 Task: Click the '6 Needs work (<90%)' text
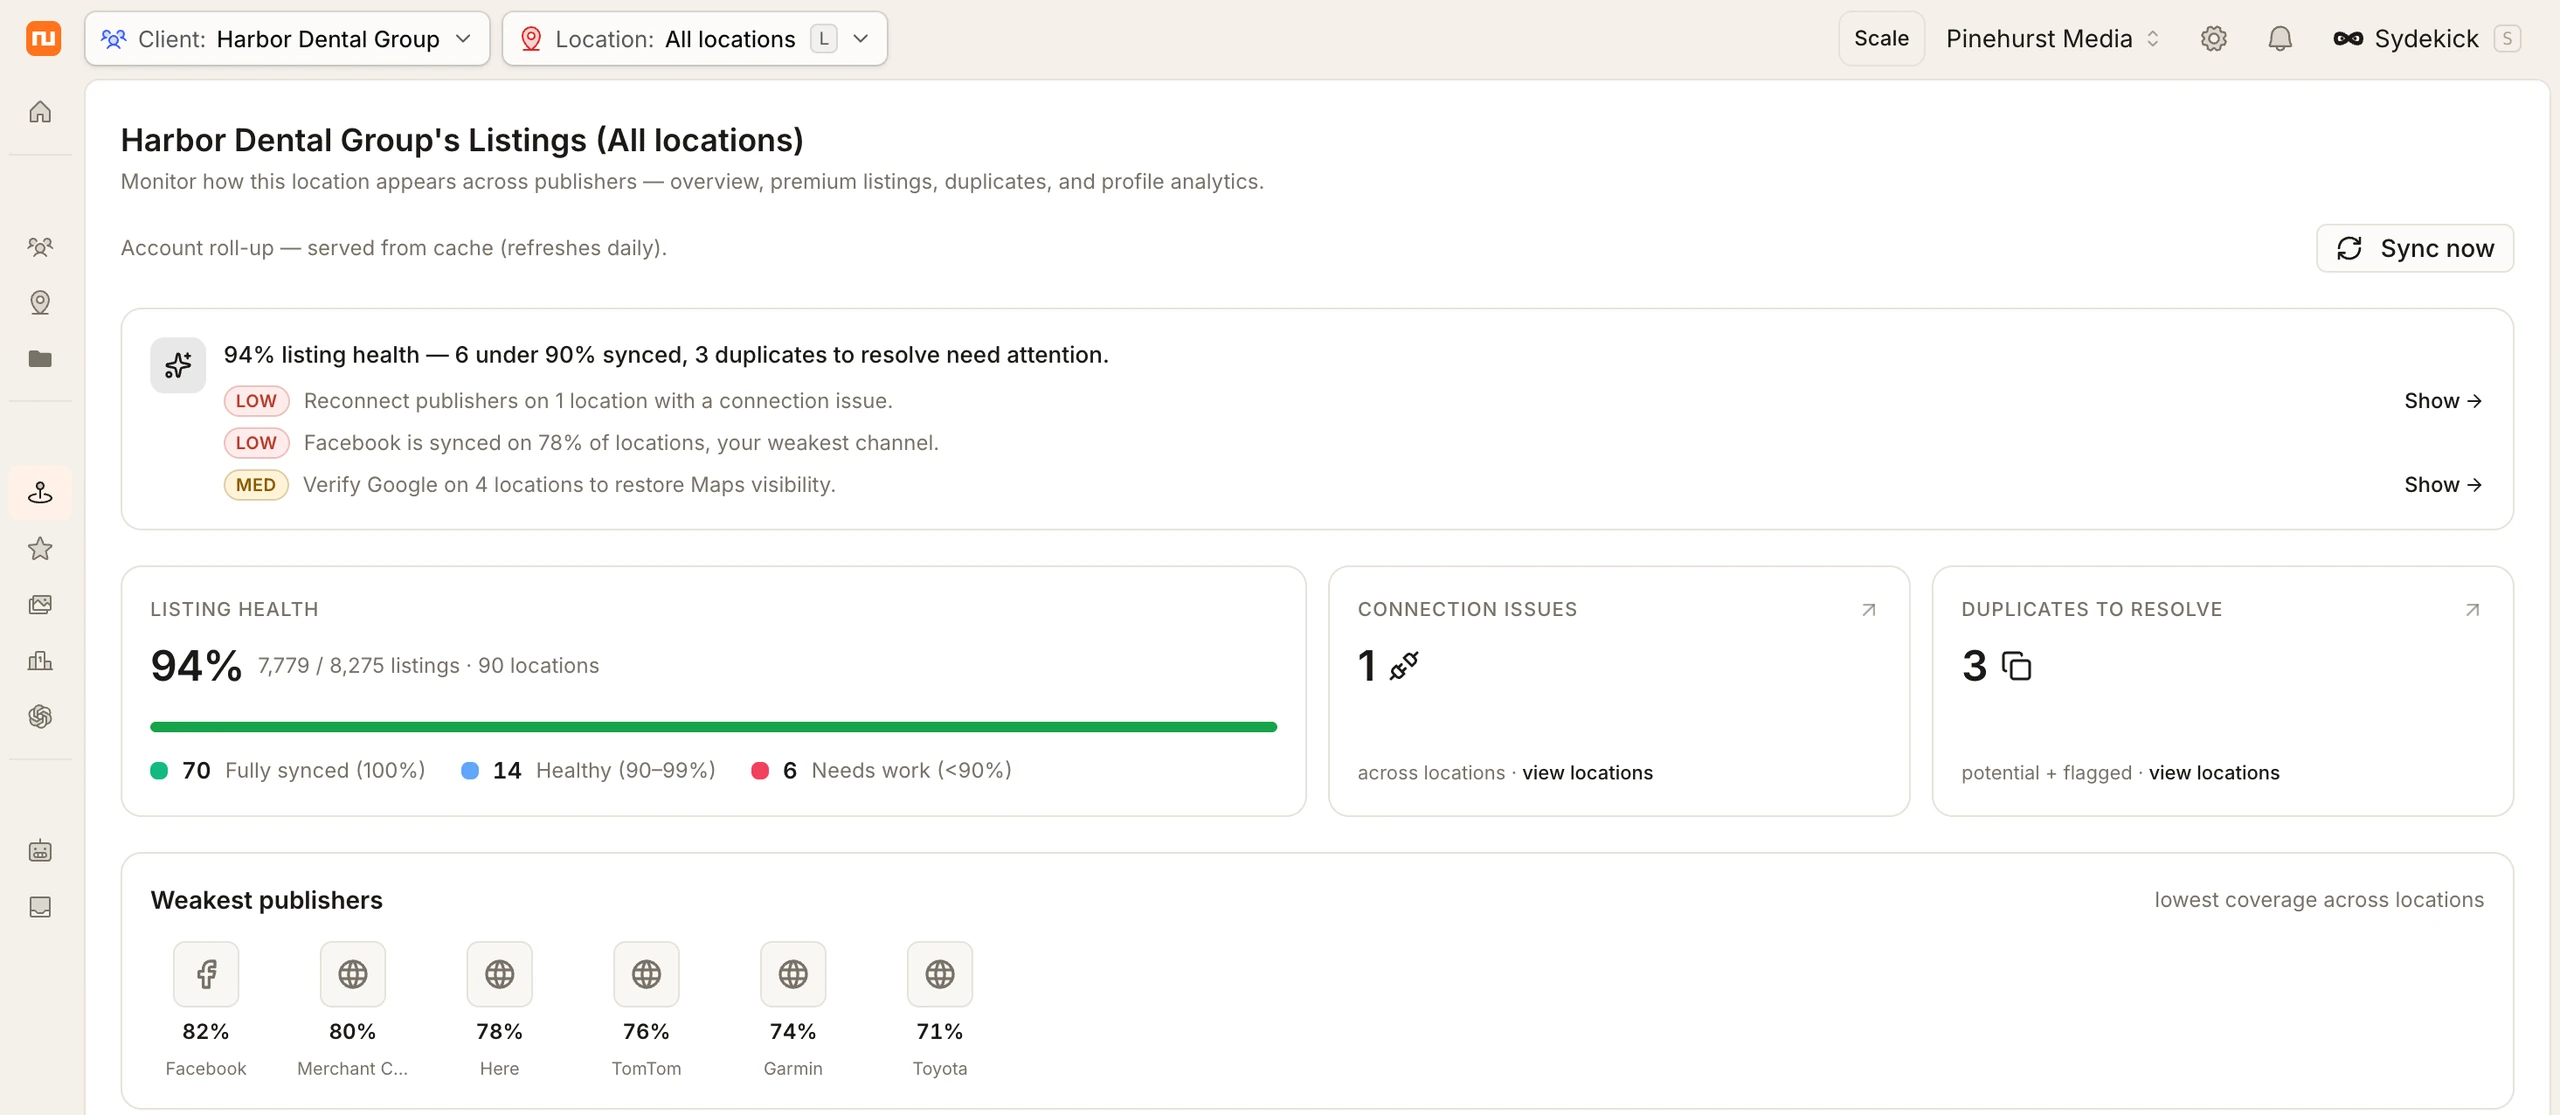[x=897, y=771]
